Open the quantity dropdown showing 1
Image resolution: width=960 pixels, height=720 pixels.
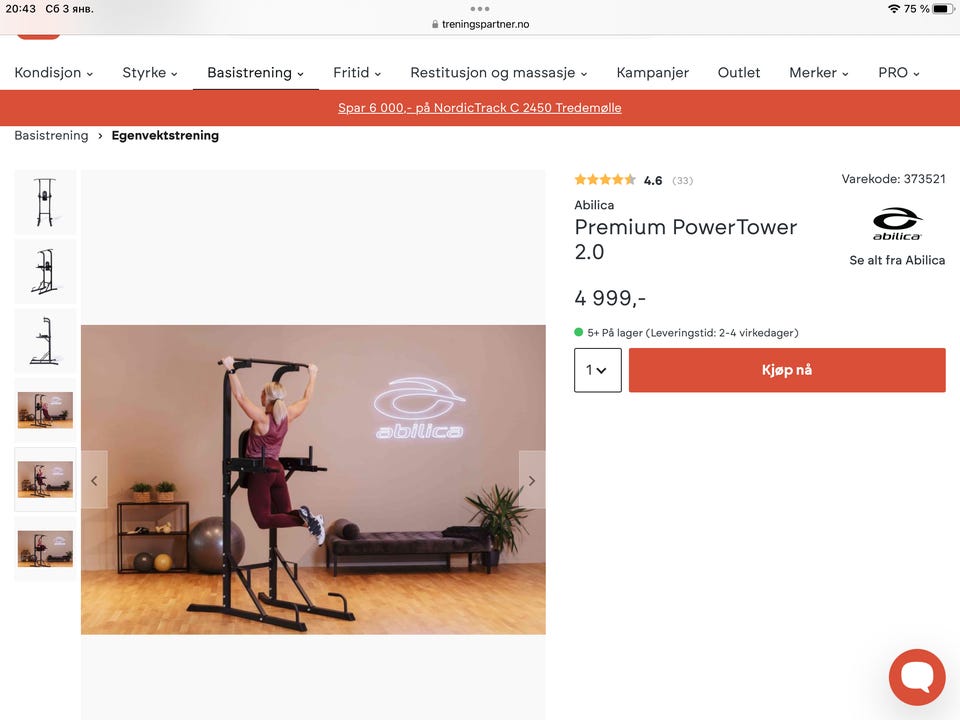click(598, 370)
